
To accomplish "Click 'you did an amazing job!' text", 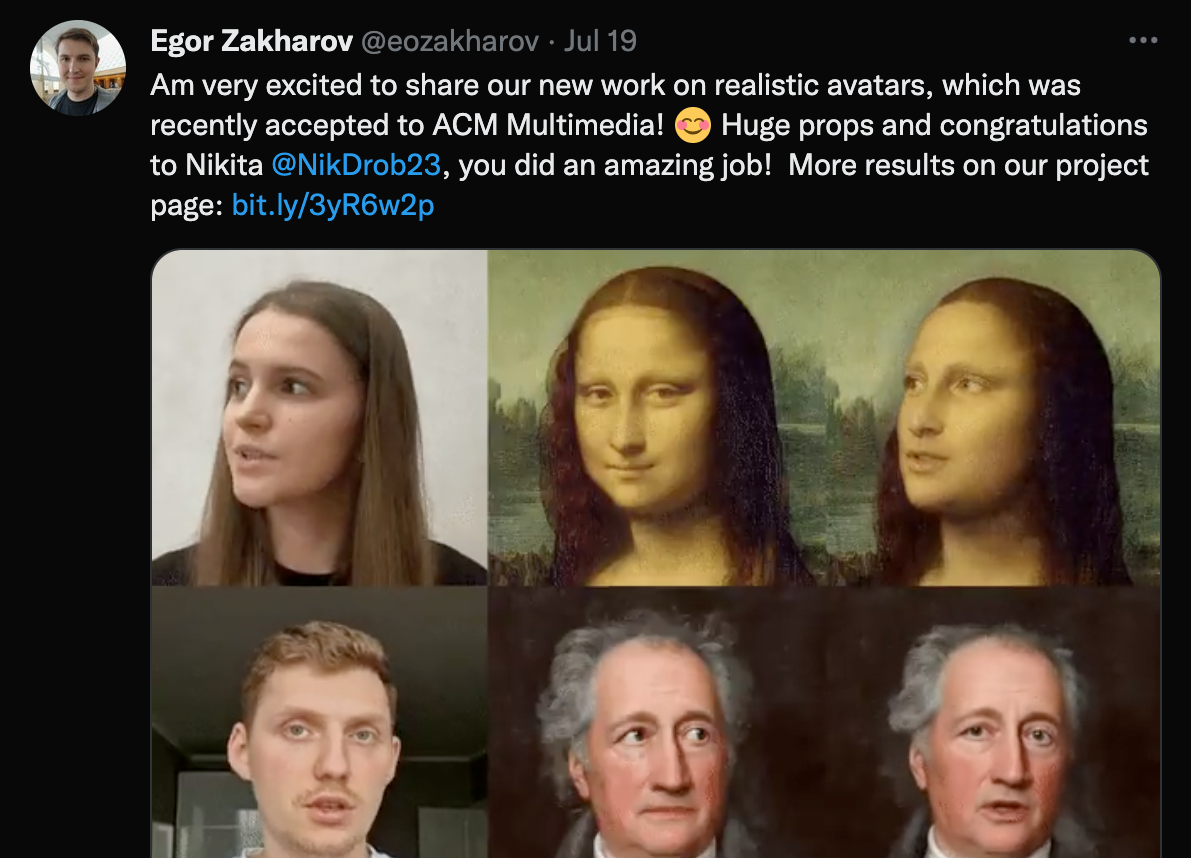I will point(615,165).
